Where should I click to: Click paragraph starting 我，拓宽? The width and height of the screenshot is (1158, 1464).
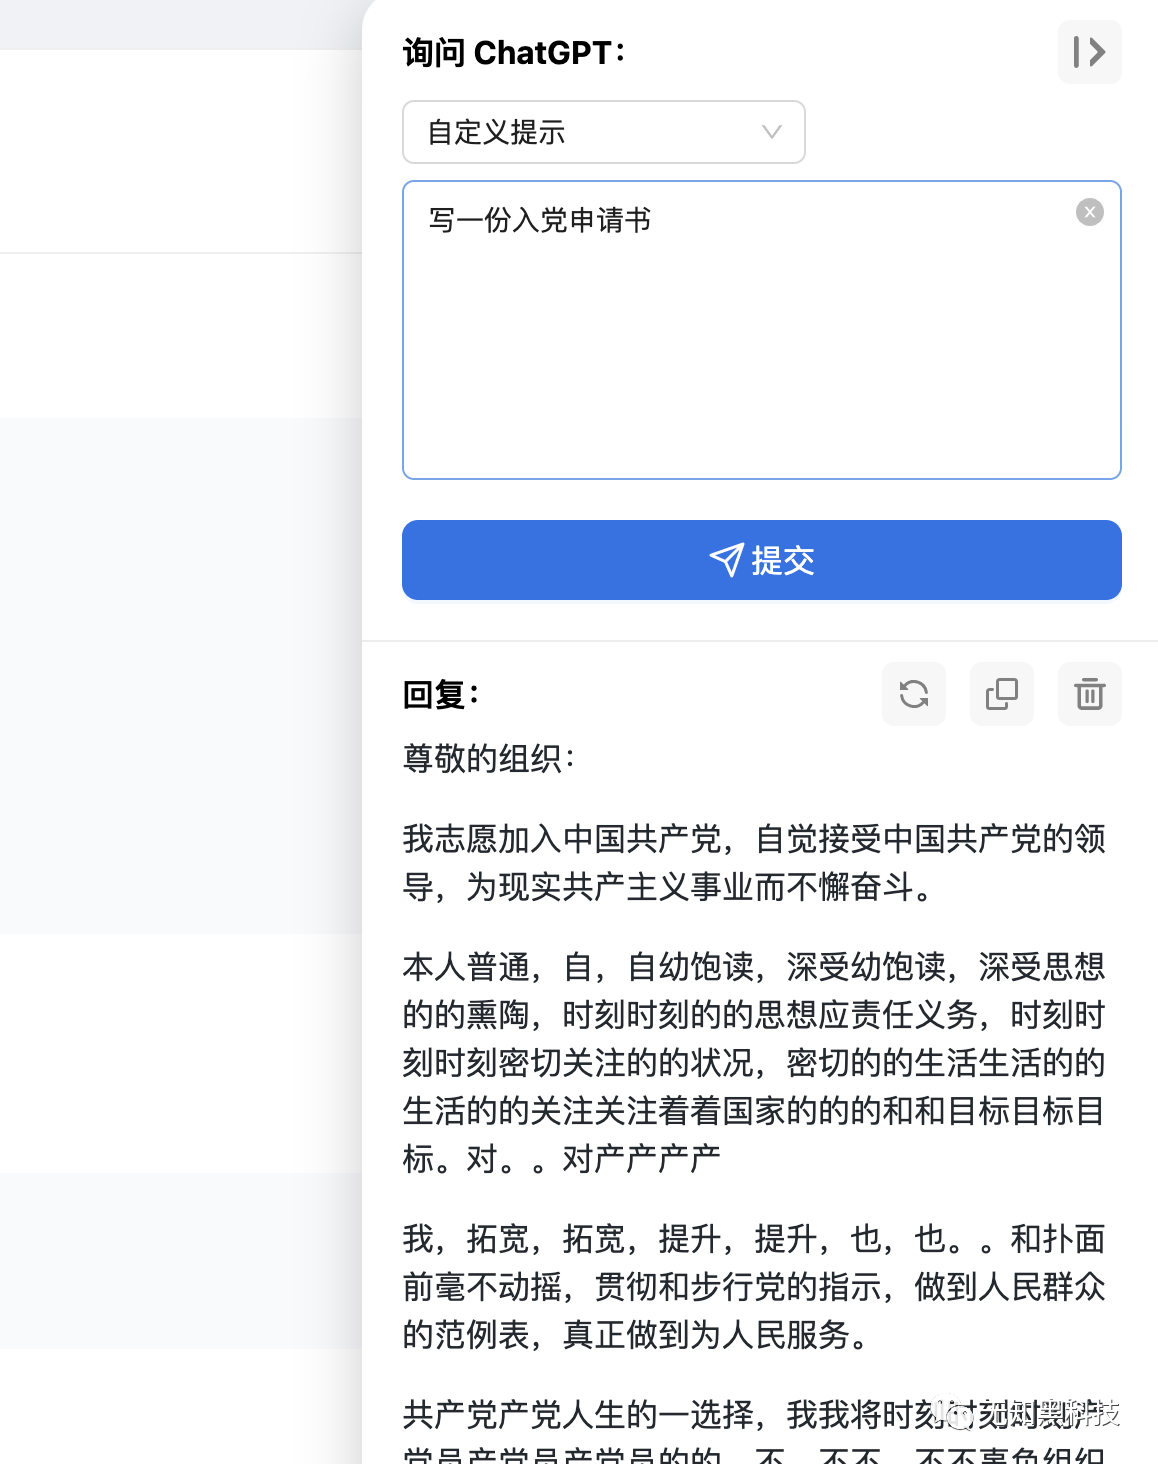click(x=754, y=1287)
